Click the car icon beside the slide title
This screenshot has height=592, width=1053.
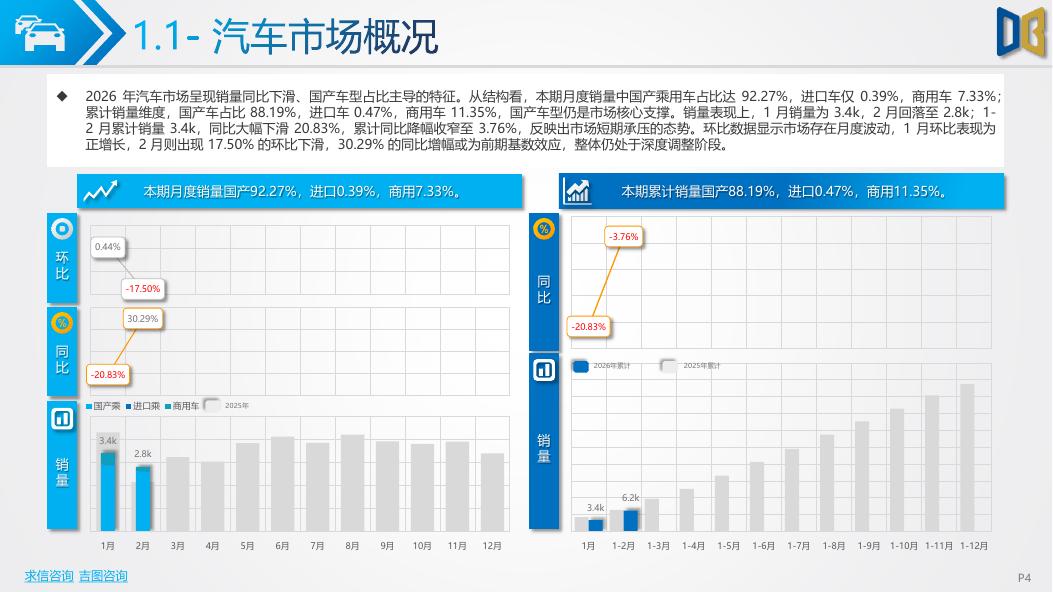40,33
